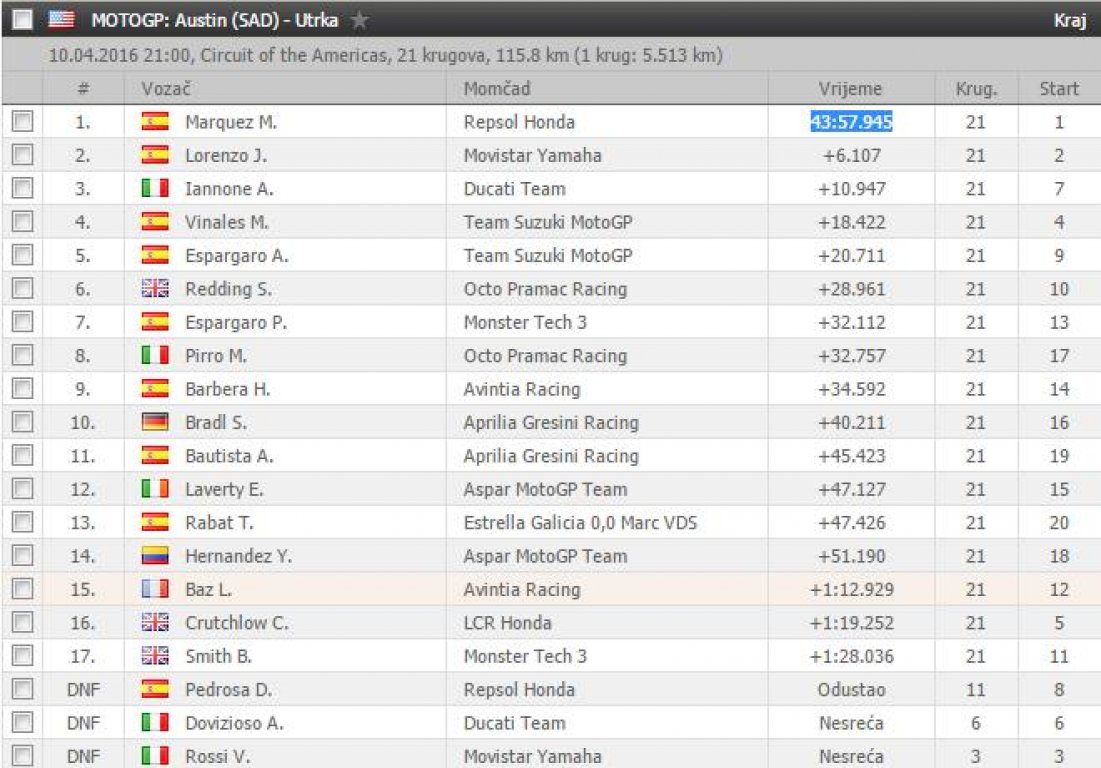
Task: Click the Spanish flag beside Pedrosa D.
Action: click(155, 689)
